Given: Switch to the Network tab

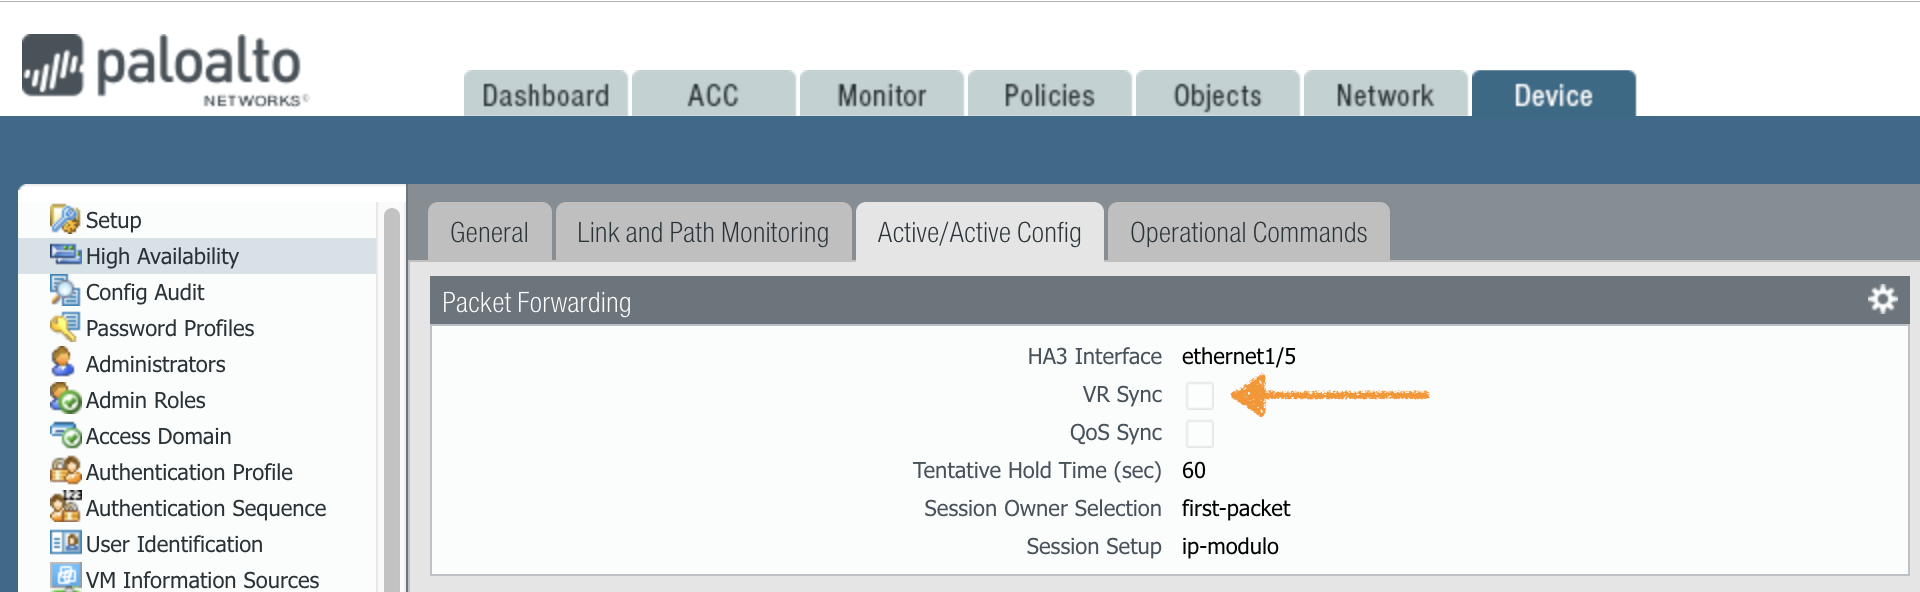Looking at the screenshot, I should point(1384,95).
